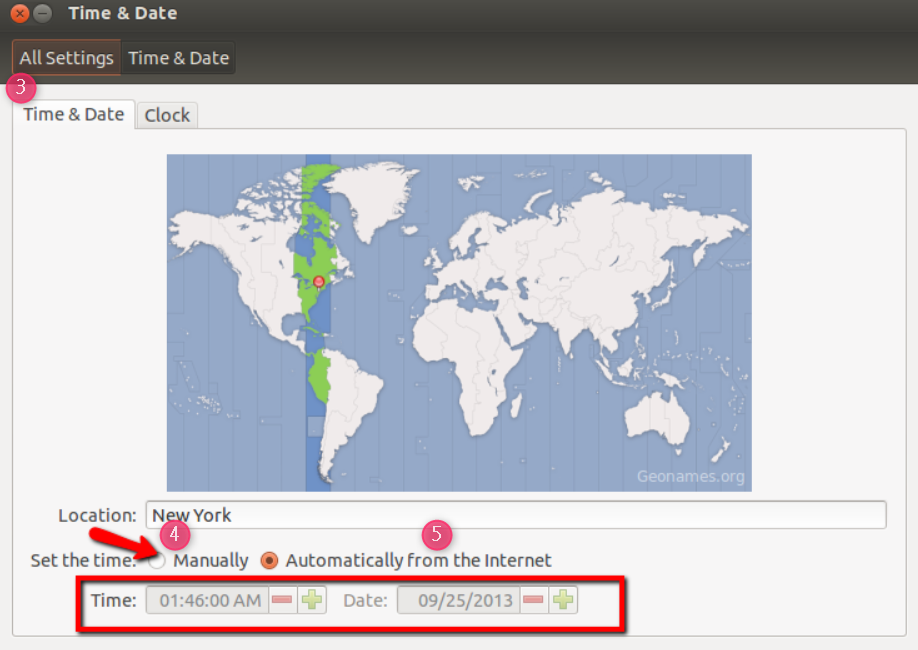
Task: Click the Geonames.org label on map
Action: pyautogui.click(x=690, y=476)
